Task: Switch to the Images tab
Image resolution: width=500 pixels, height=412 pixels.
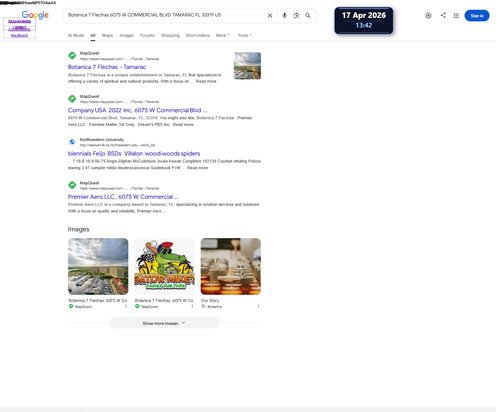Action: 126,35
